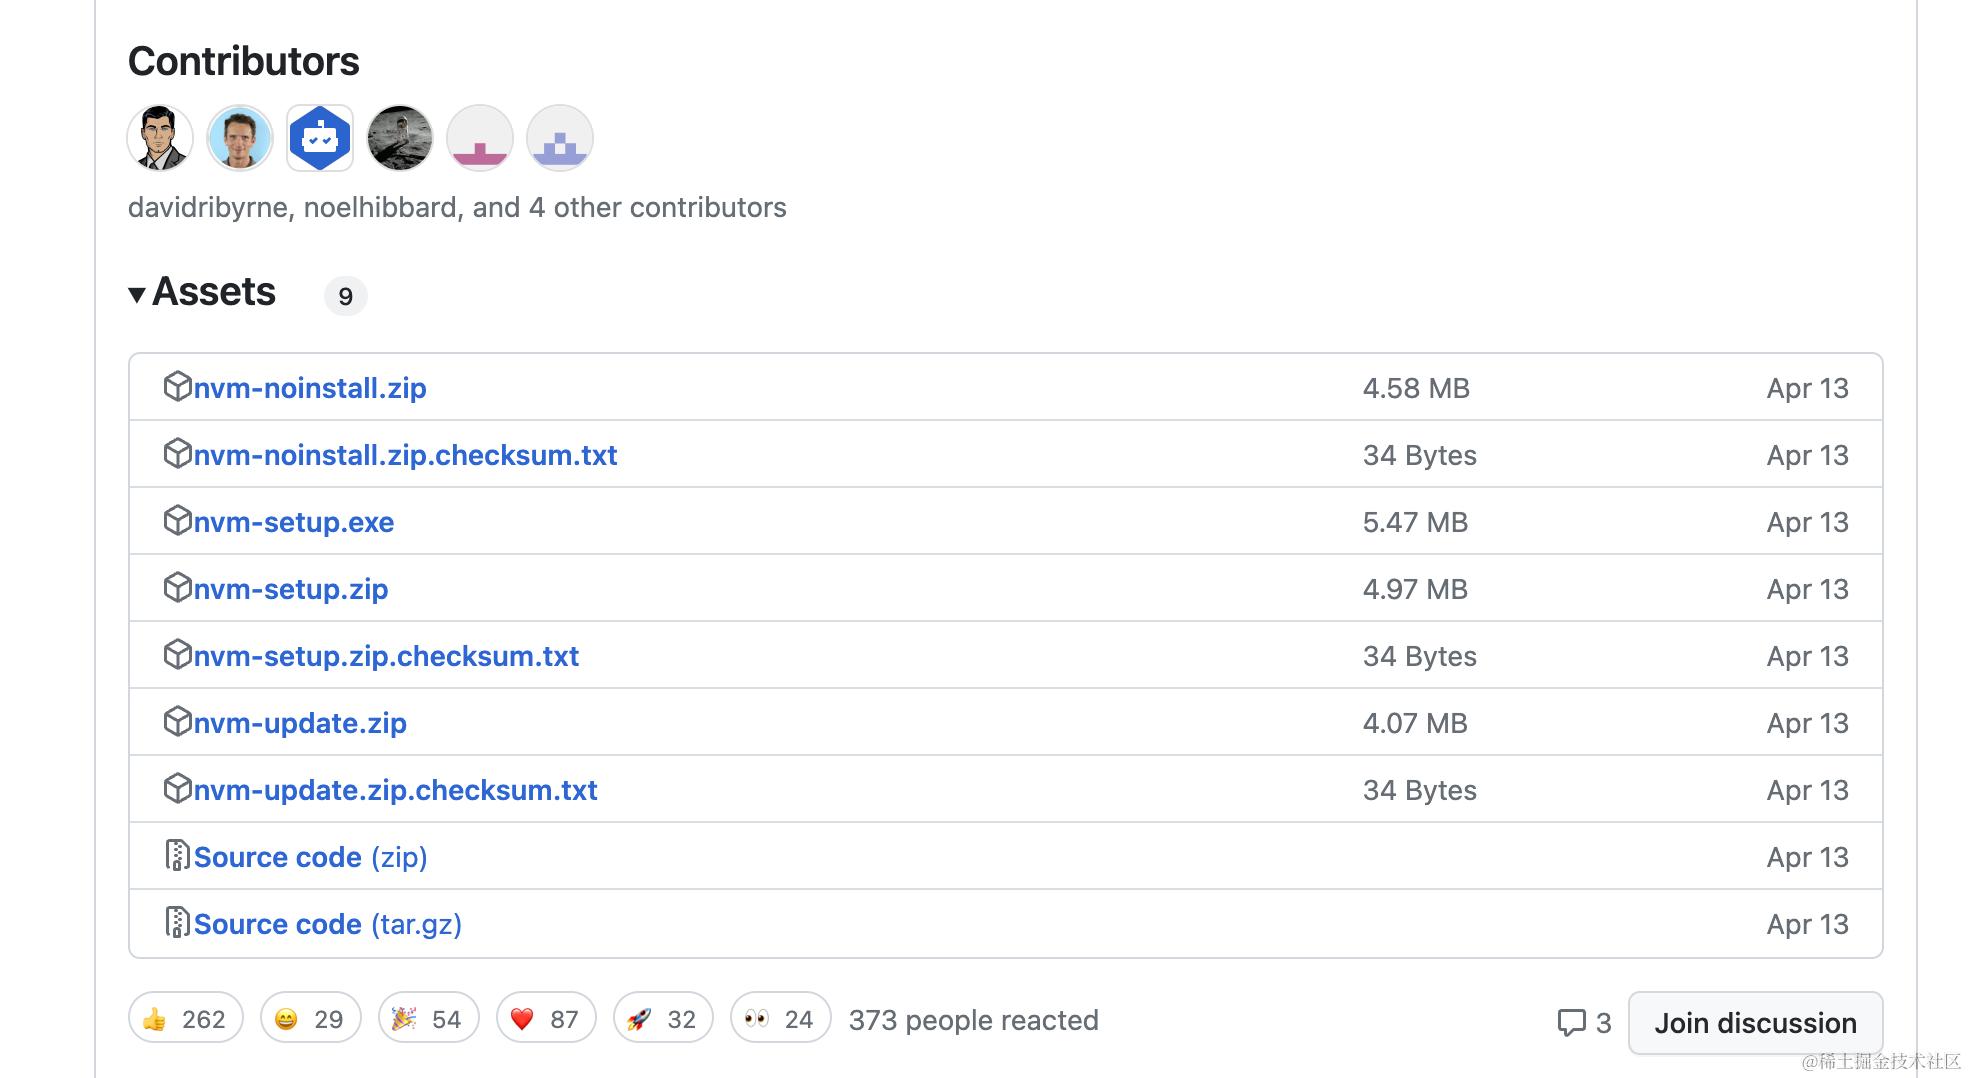Open the second contributor avatar with blue background

pyautogui.click(x=240, y=138)
